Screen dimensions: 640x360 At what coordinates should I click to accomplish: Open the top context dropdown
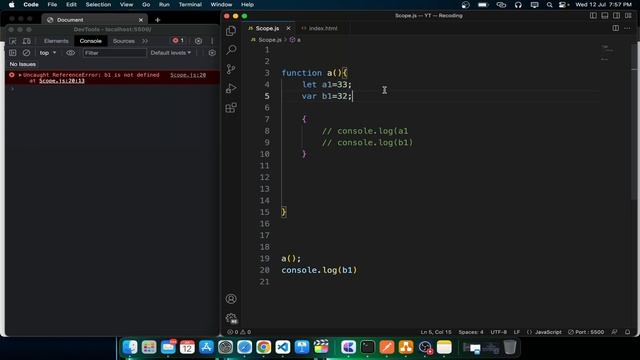point(48,53)
